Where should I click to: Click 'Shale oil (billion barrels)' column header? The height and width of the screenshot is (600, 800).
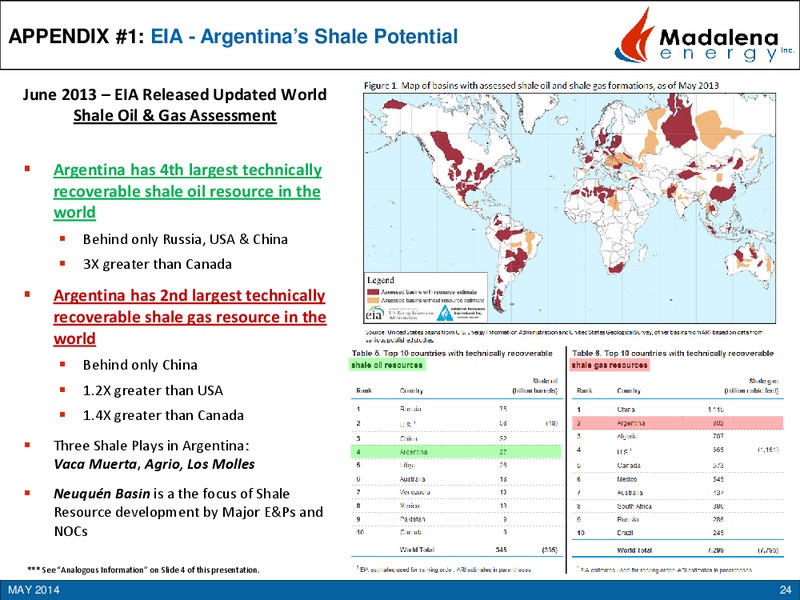[535, 386]
